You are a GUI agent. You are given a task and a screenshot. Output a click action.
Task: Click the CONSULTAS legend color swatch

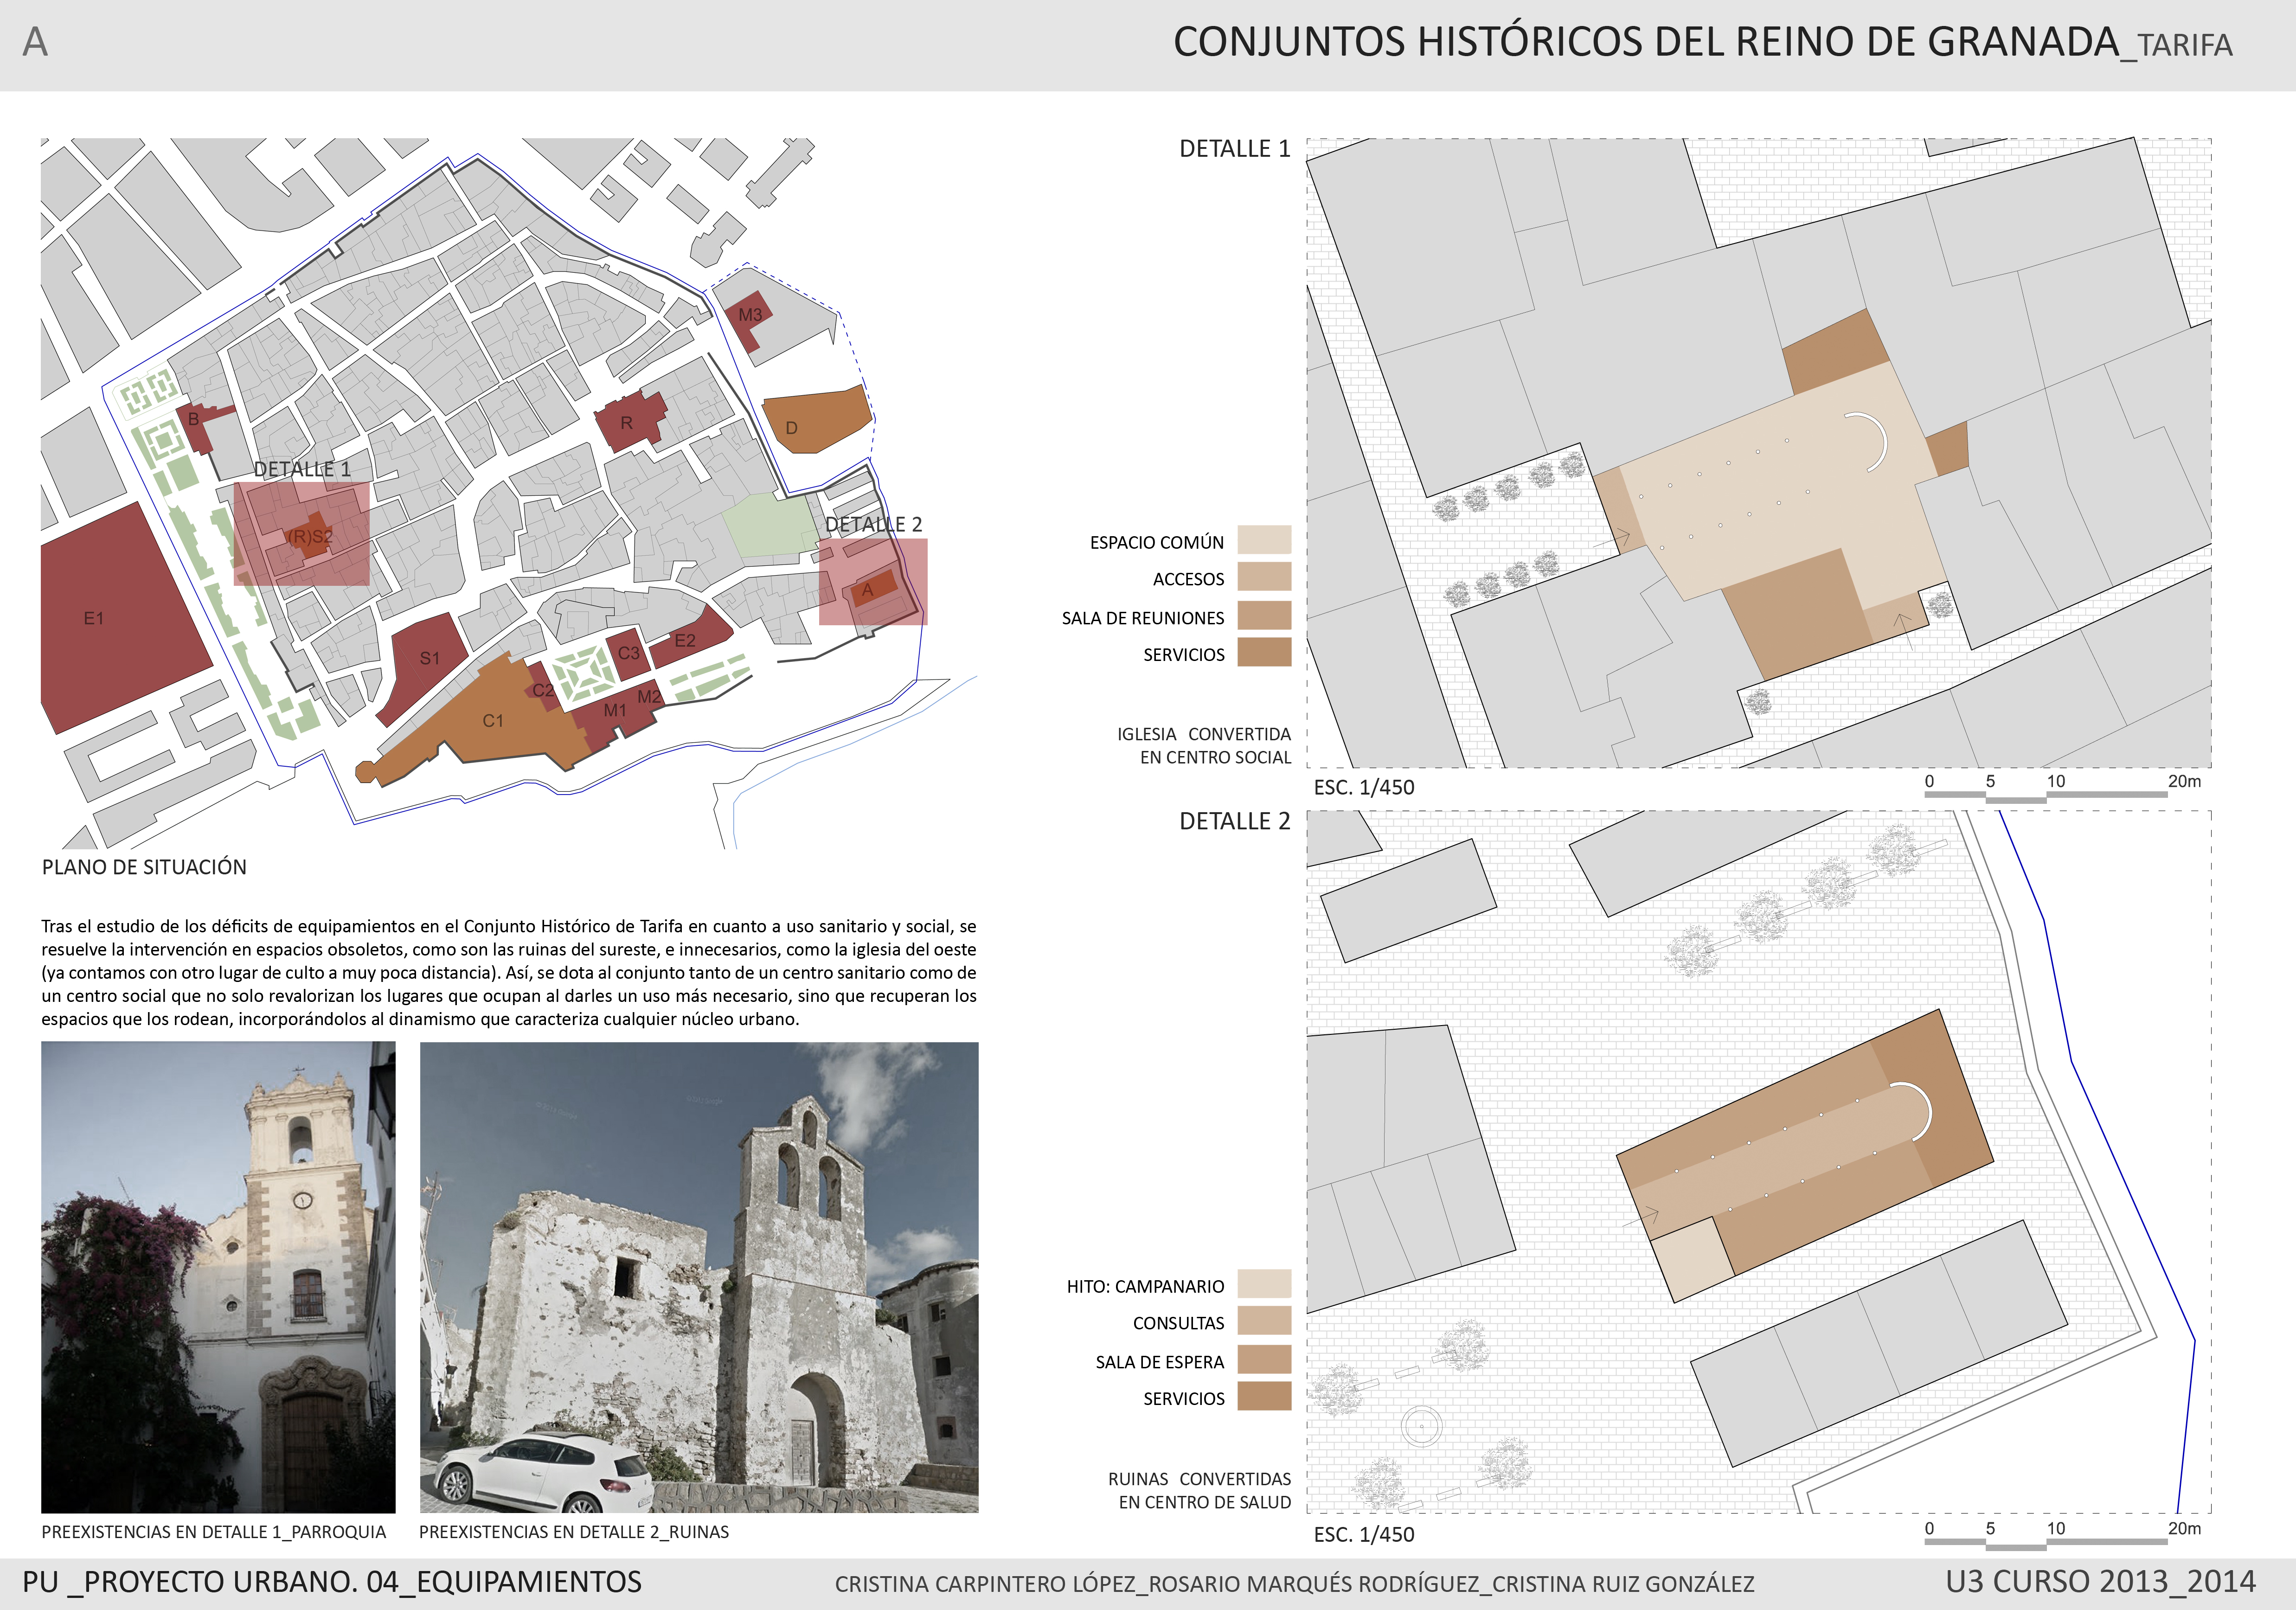pos(1264,1321)
